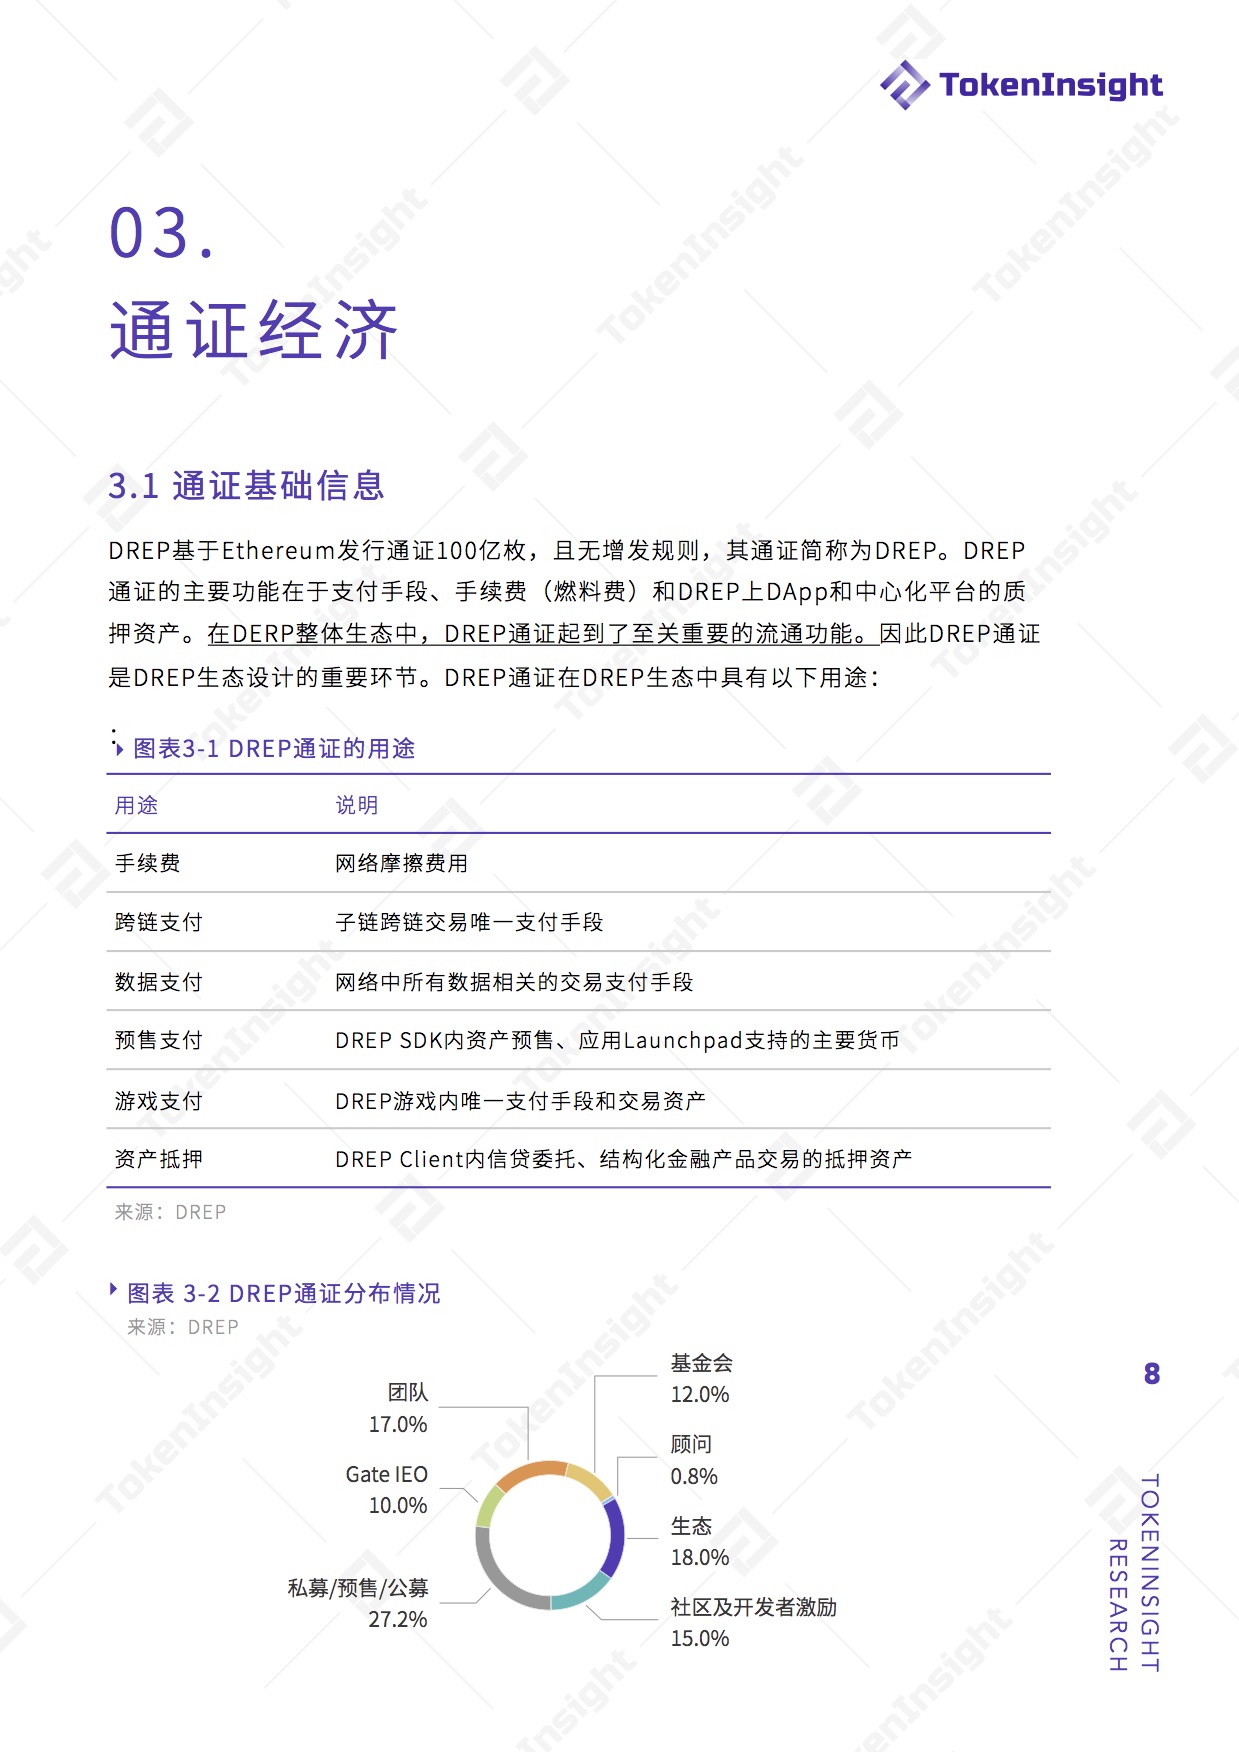The height and width of the screenshot is (1752, 1239).
Task: Click the '基金会' chart label
Action: (702, 1363)
